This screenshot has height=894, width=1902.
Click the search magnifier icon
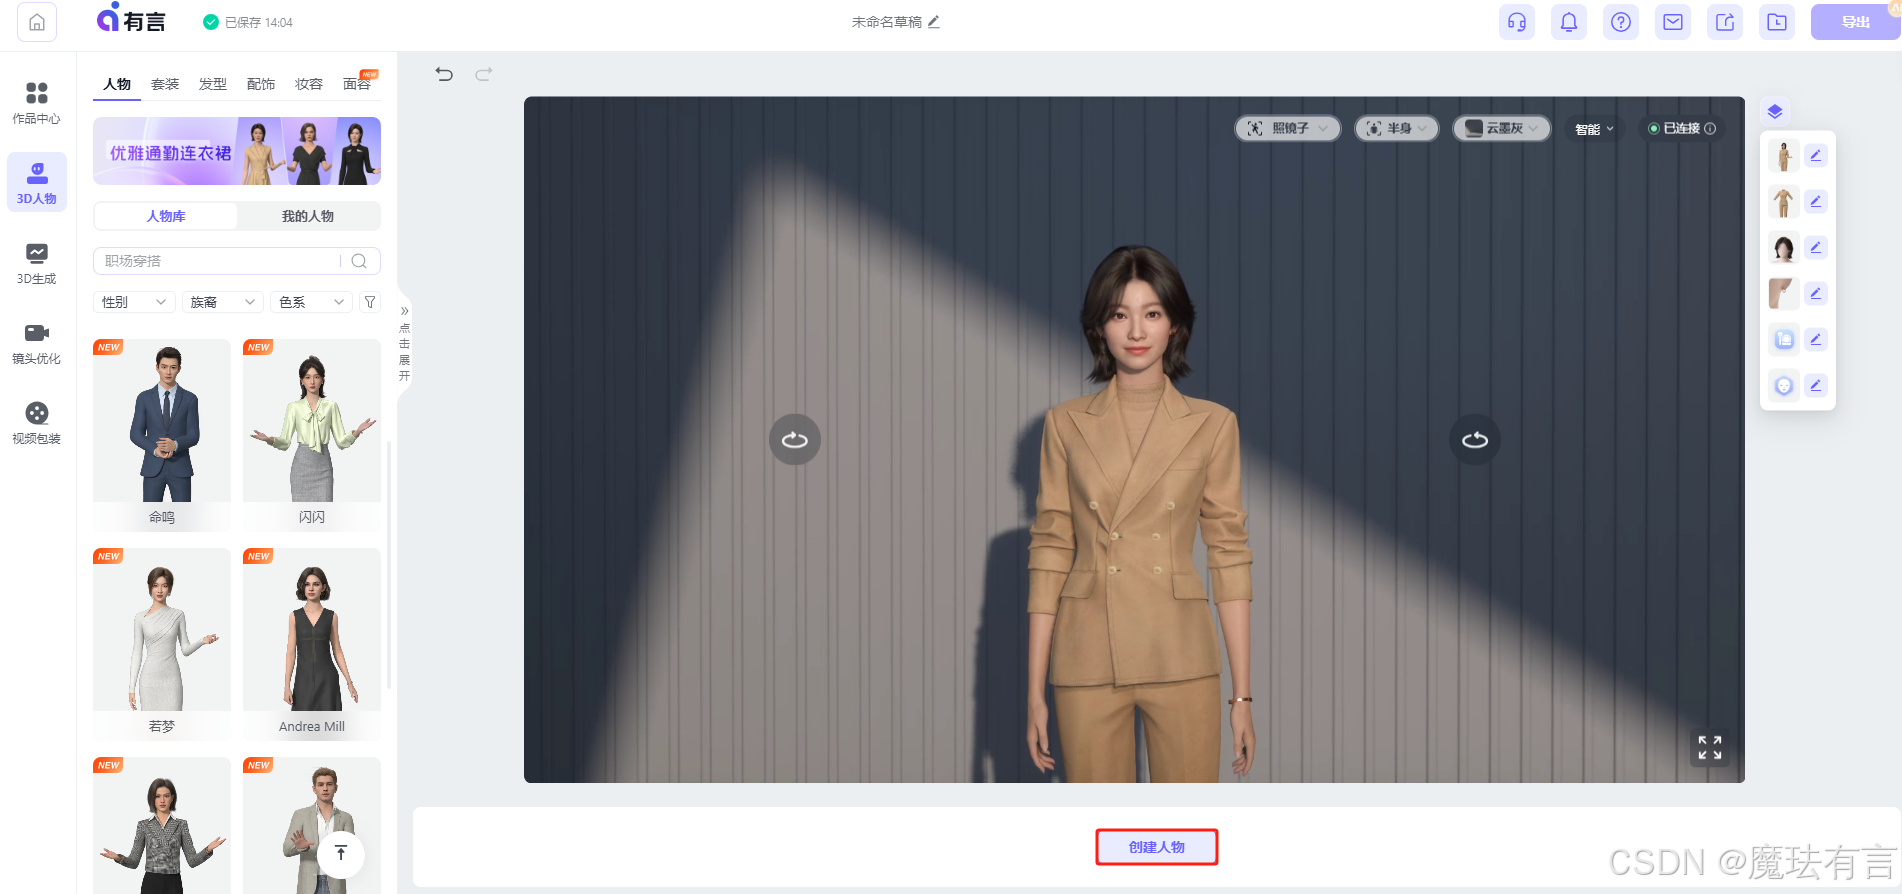(360, 261)
